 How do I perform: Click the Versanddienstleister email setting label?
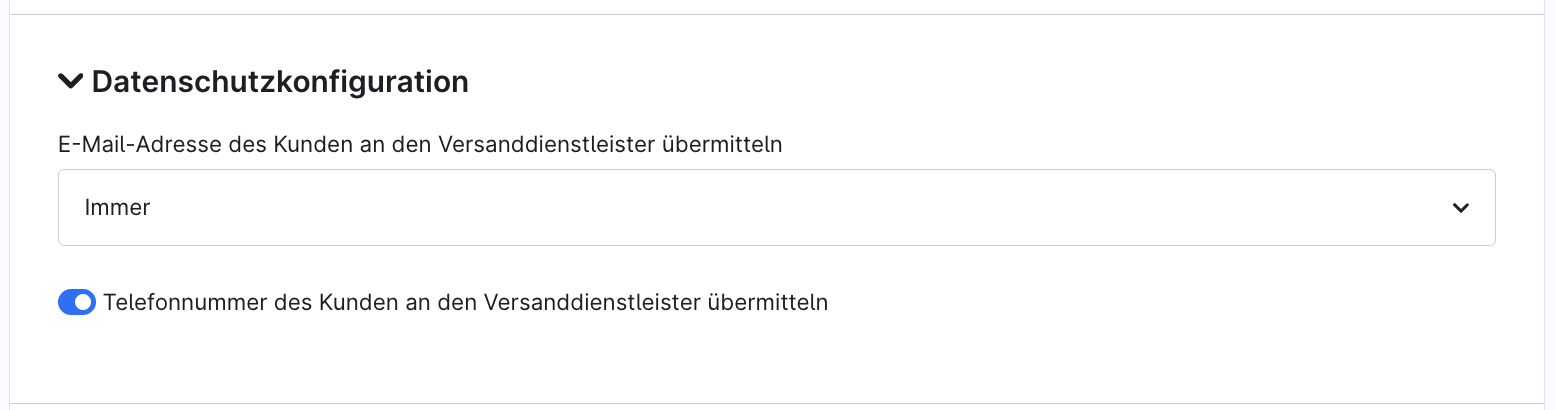click(x=420, y=145)
